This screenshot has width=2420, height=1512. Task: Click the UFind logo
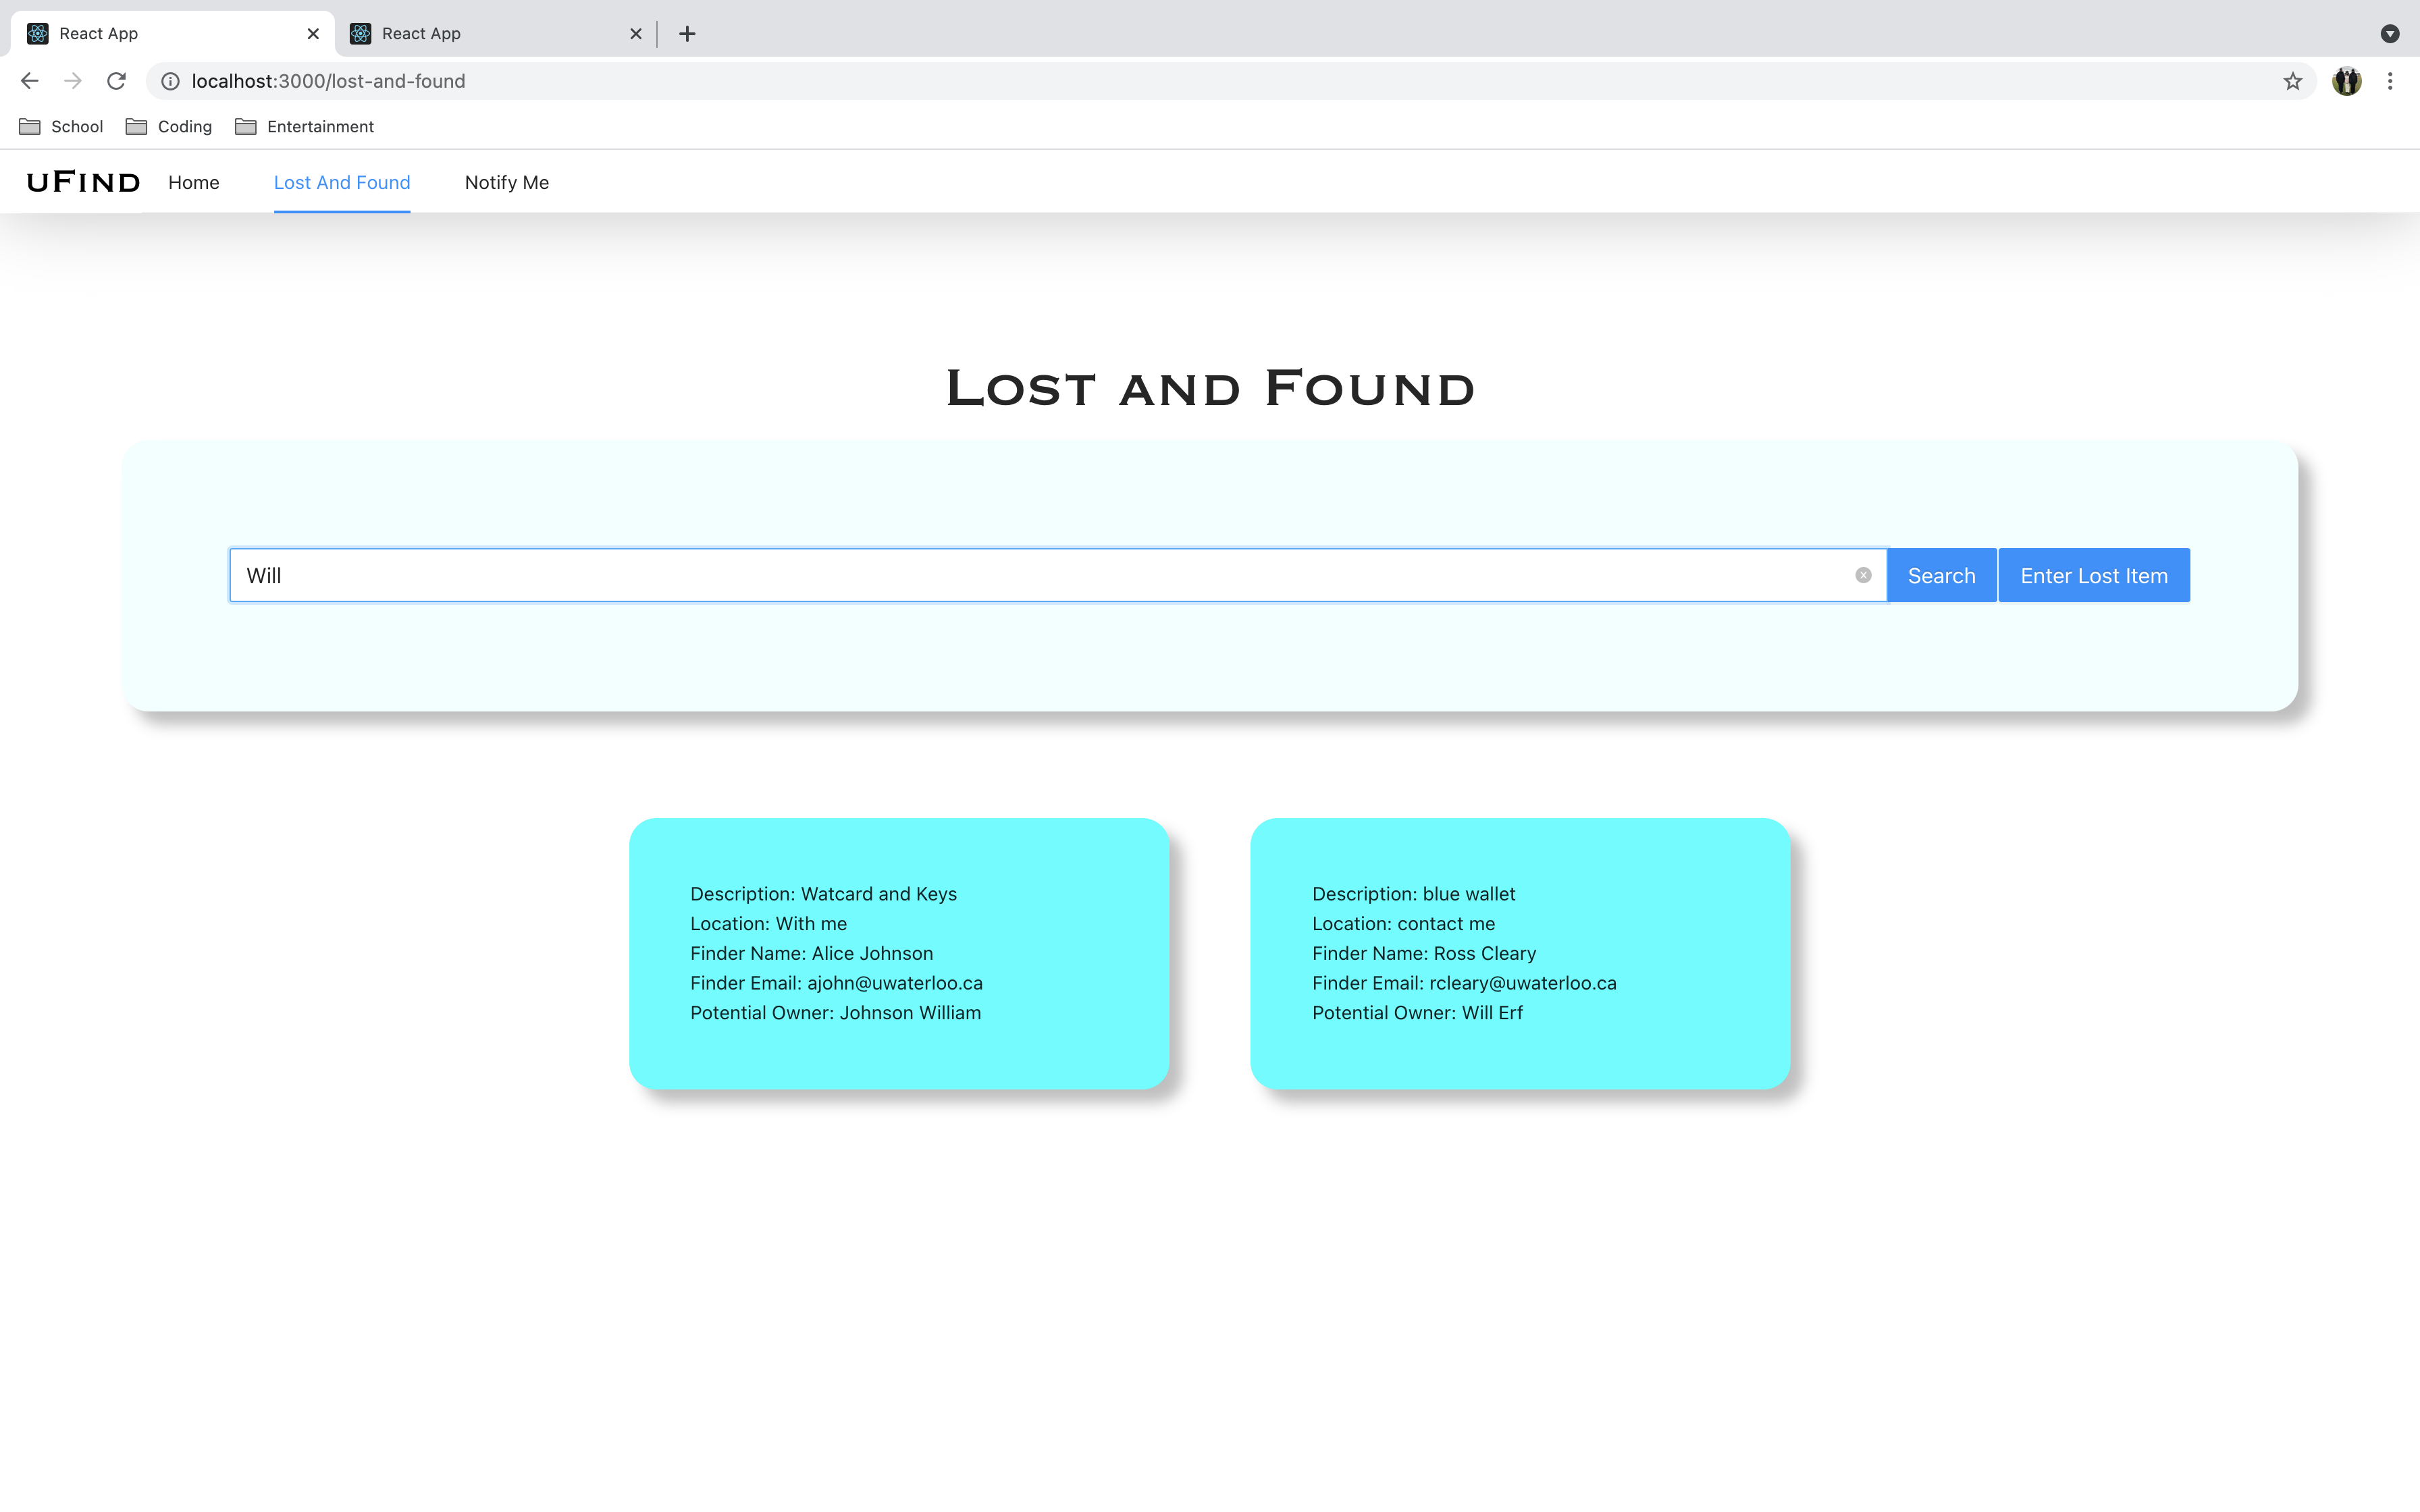[x=83, y=182]
